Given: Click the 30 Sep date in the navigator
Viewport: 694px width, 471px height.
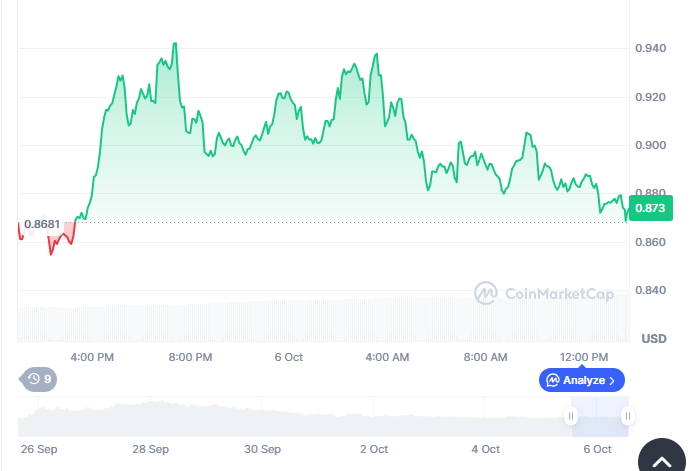Looking at the screenshot, I should coord(265,450).
